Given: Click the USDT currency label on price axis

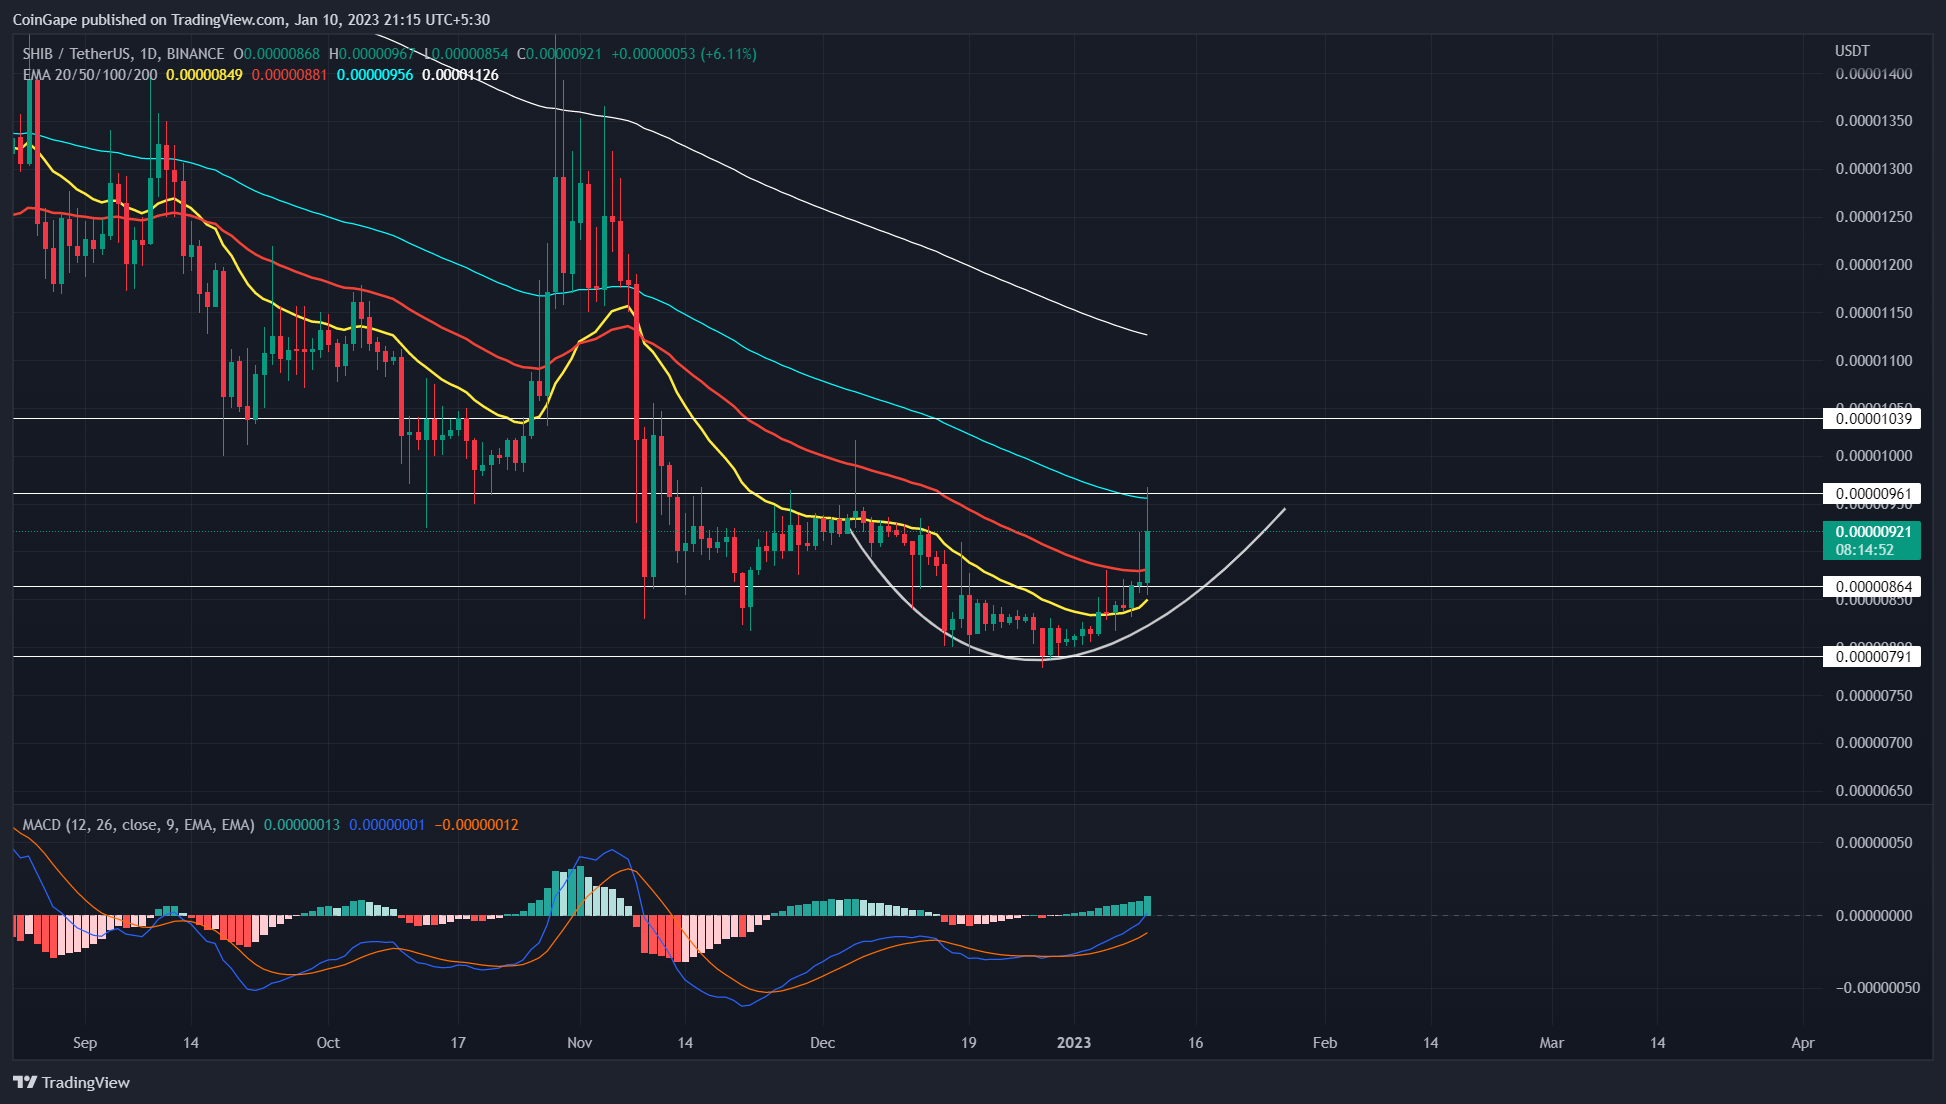Looking at the screenshot, I should click(x=1852, y=51).
